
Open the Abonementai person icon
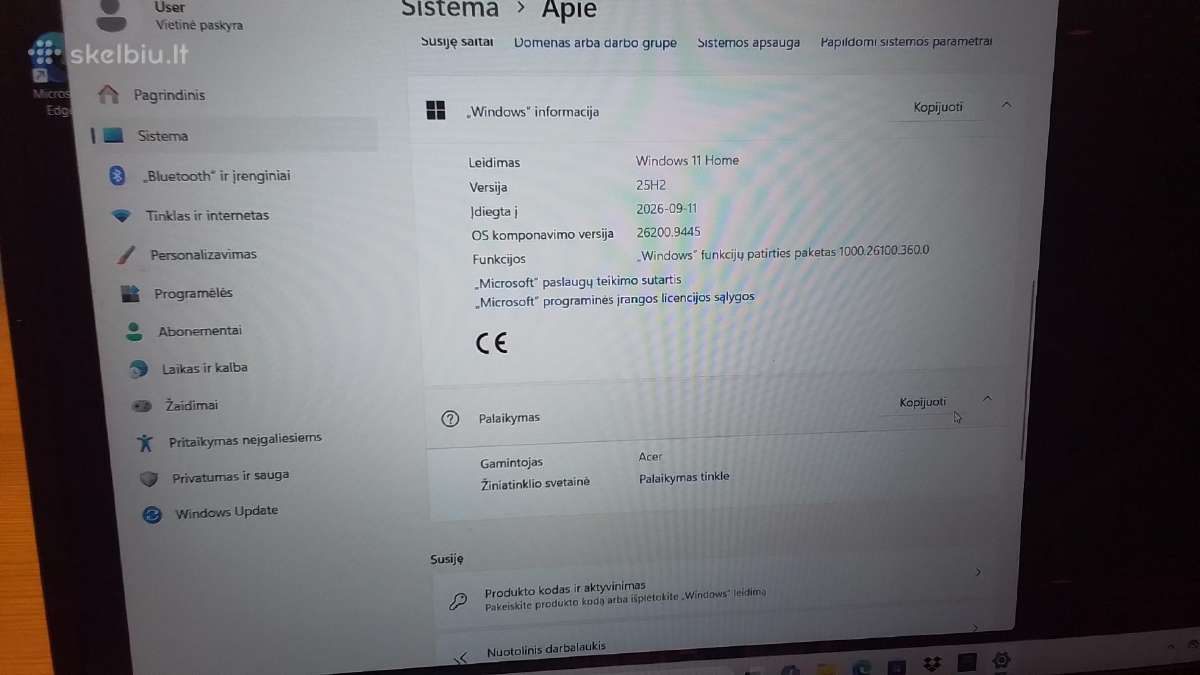(x=134, y=331)
